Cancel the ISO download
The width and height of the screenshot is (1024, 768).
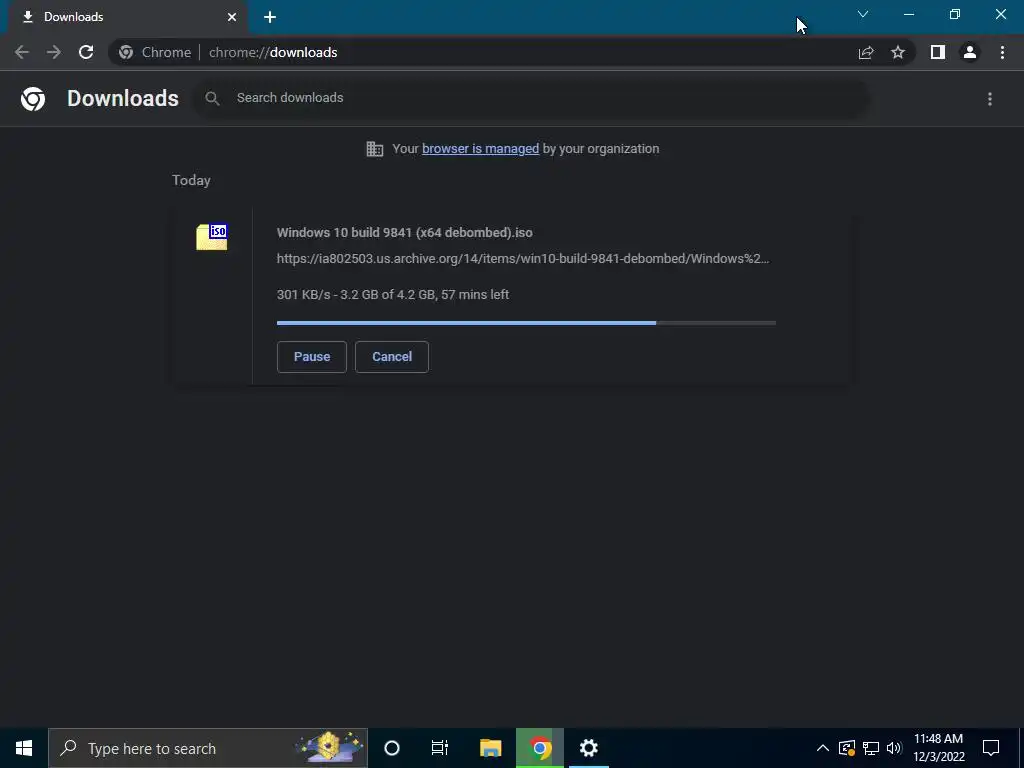[392, 357]
